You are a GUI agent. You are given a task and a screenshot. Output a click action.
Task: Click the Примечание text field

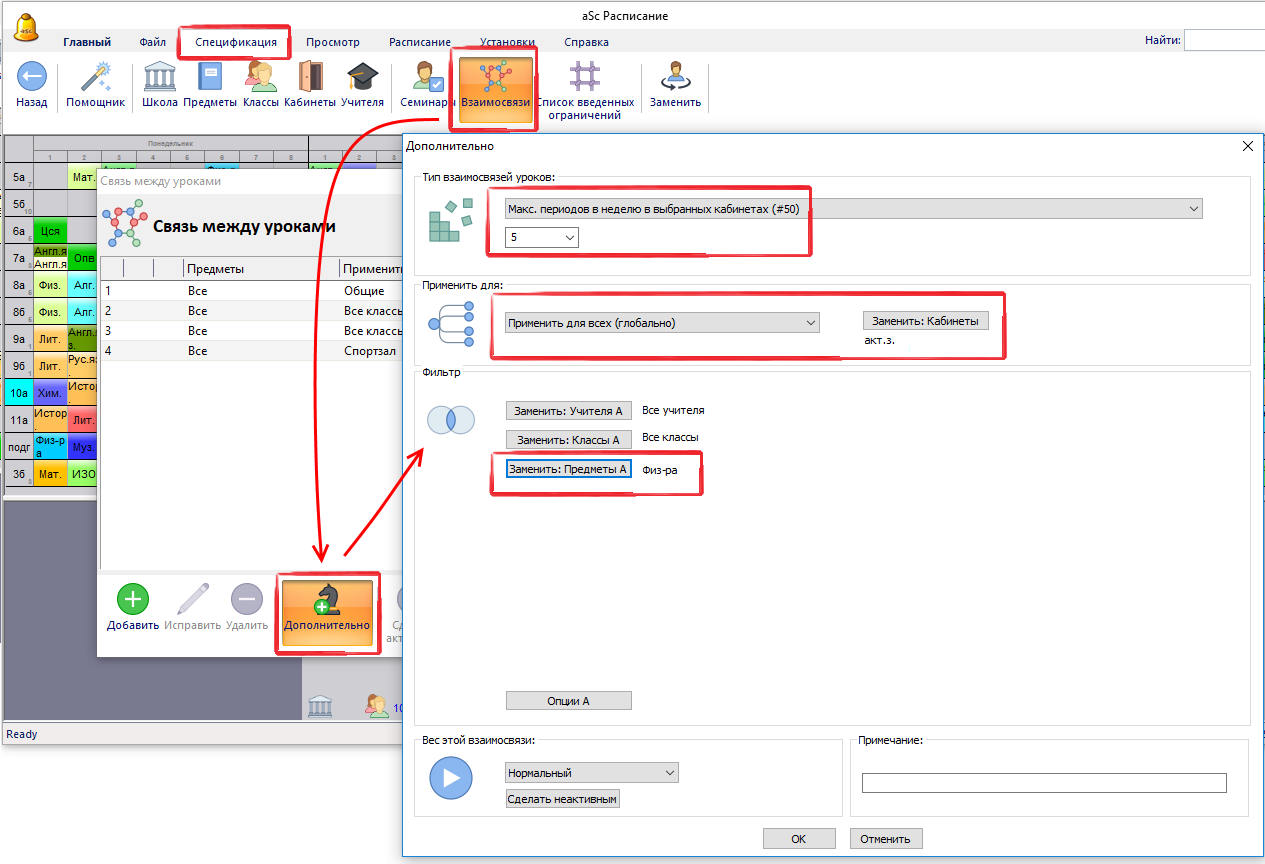[1043, 783]
